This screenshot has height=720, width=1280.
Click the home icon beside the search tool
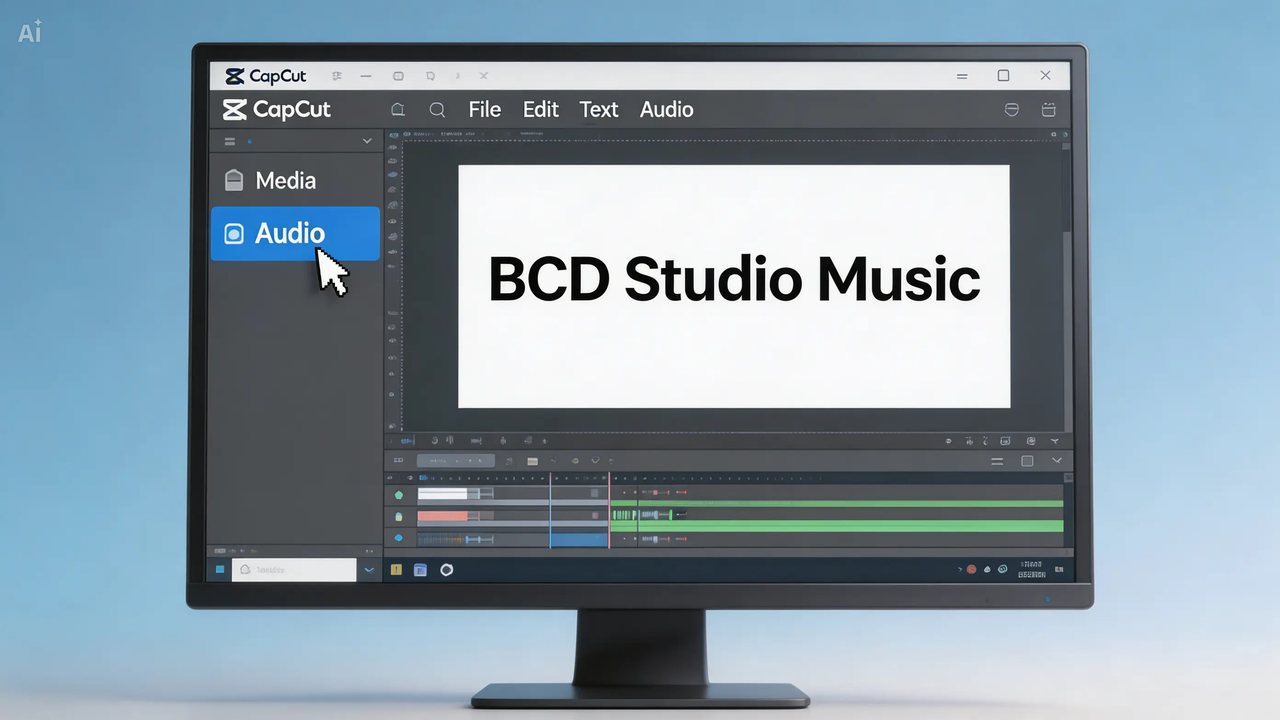(x=397, y=110)
